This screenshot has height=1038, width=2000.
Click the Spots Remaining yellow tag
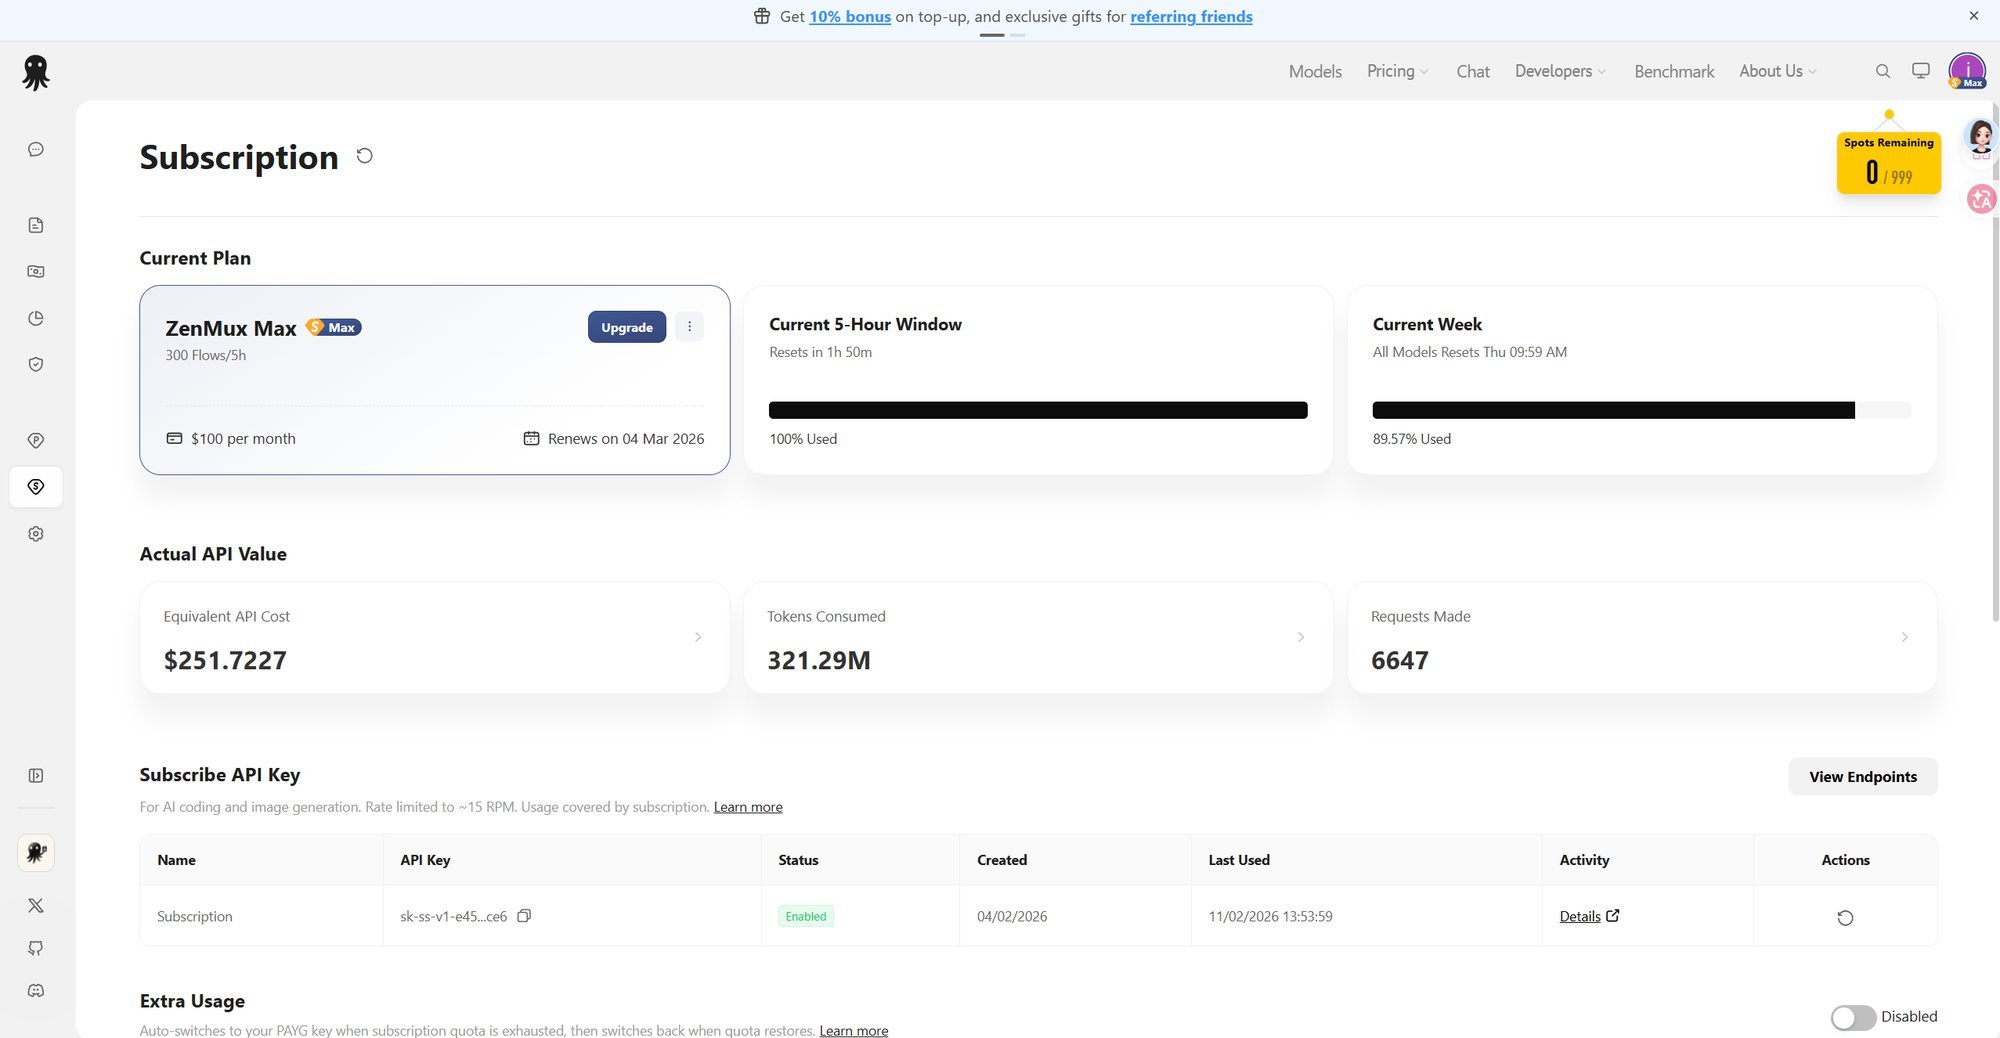pos(1889,162)
